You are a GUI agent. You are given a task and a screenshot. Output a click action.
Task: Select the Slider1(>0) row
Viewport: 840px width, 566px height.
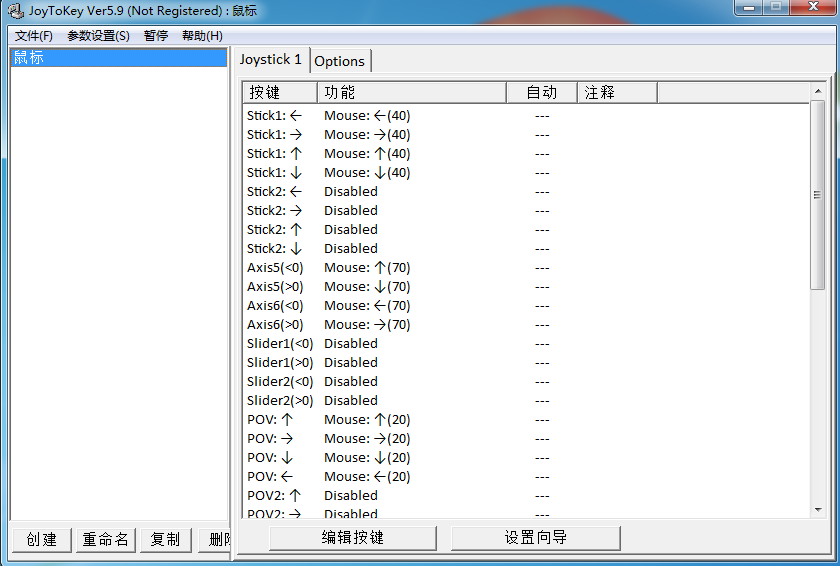526,363
